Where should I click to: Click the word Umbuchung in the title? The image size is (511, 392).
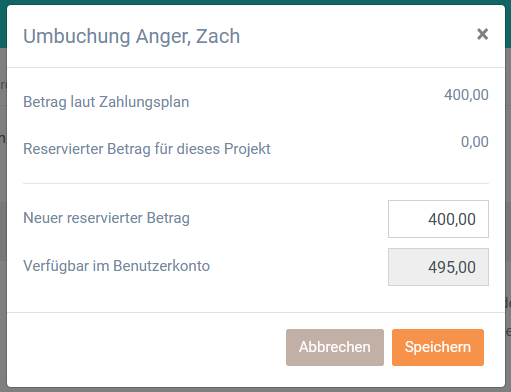pyautogui.click(x=76, y=36)
